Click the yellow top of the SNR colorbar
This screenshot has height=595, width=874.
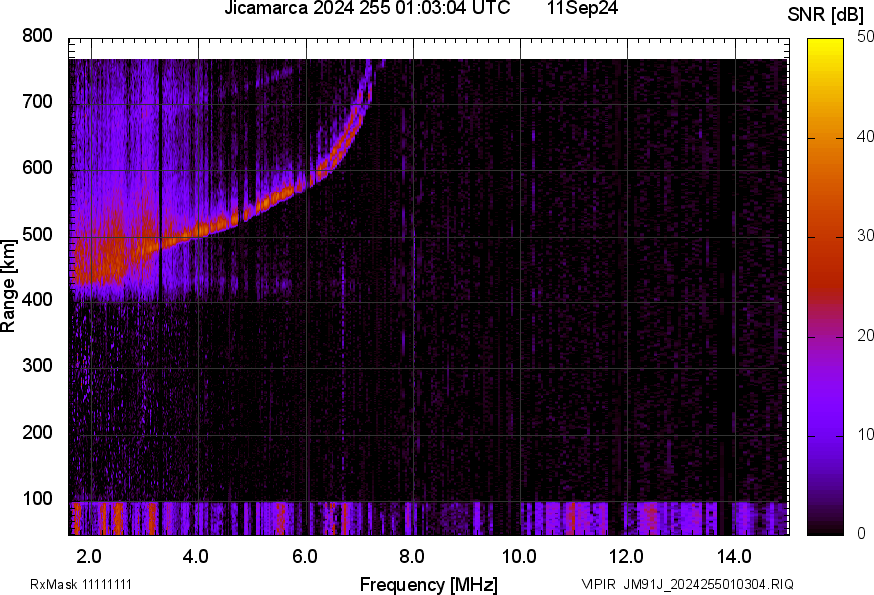tap(826, 45)
